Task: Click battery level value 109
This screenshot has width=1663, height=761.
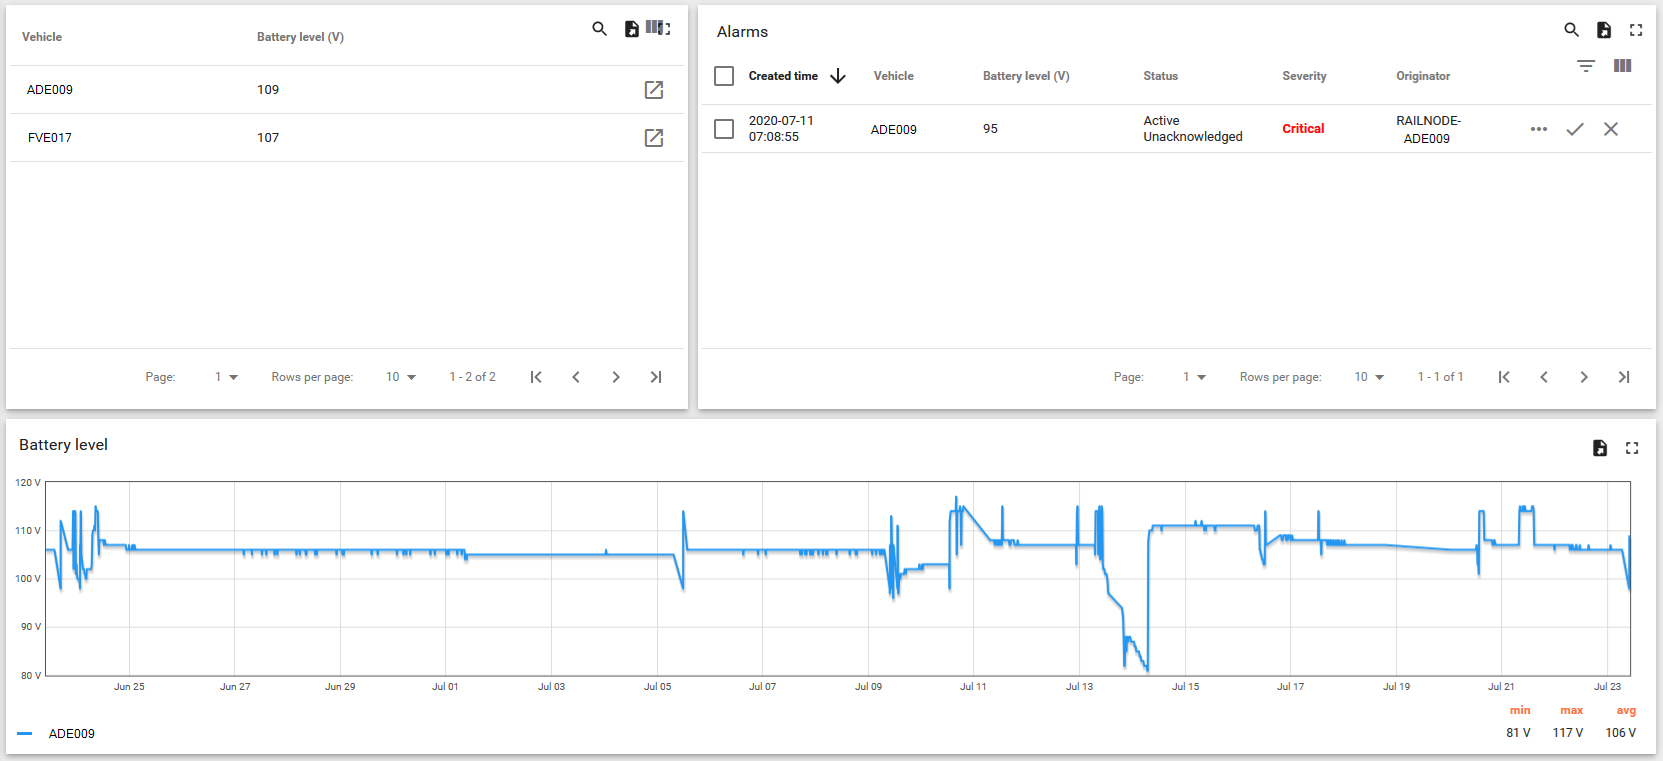Action: [x=268, y=90]
